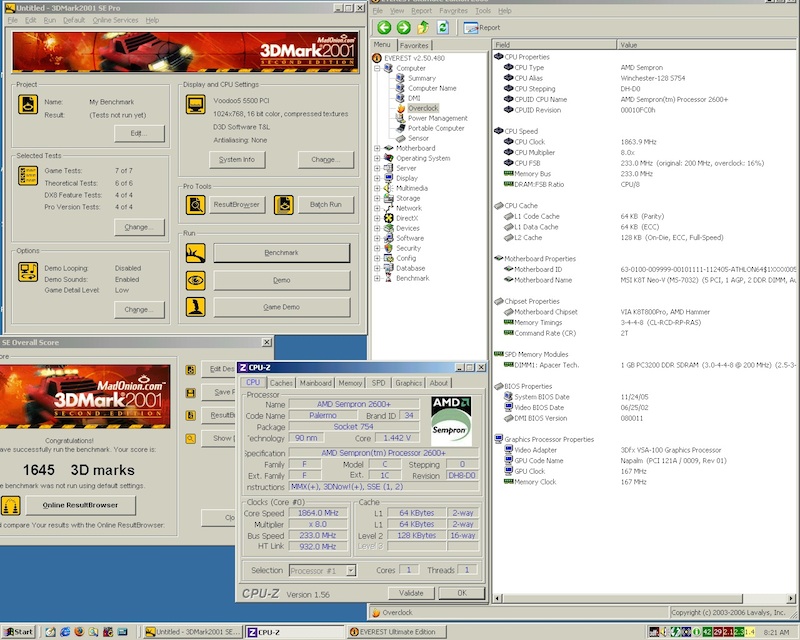Click the volume speaker icon in system tray
This screenshot has height=640, width=800.
point(663,632)
